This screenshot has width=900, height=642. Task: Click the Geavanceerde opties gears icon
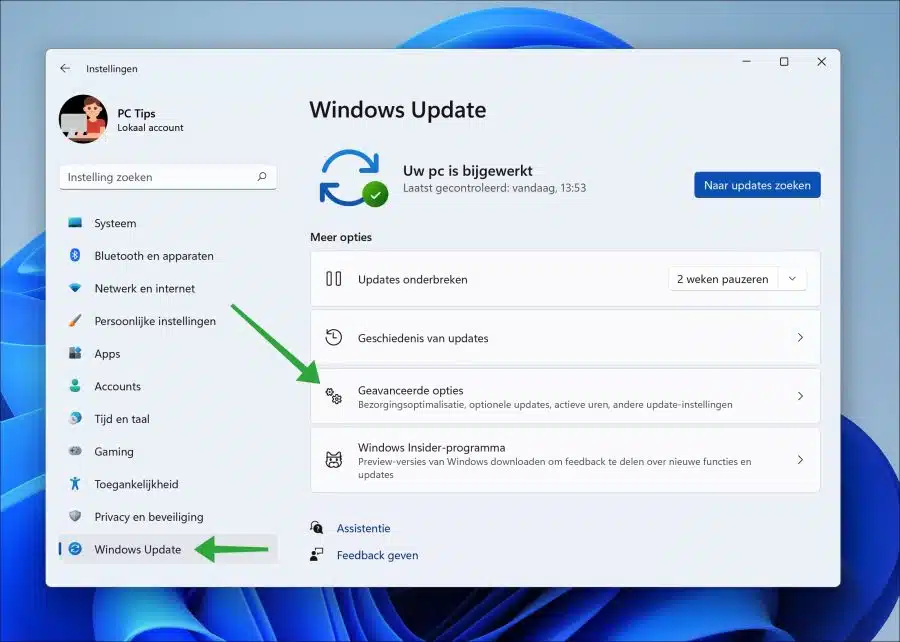pyautogui.click(x=333, y=396)
